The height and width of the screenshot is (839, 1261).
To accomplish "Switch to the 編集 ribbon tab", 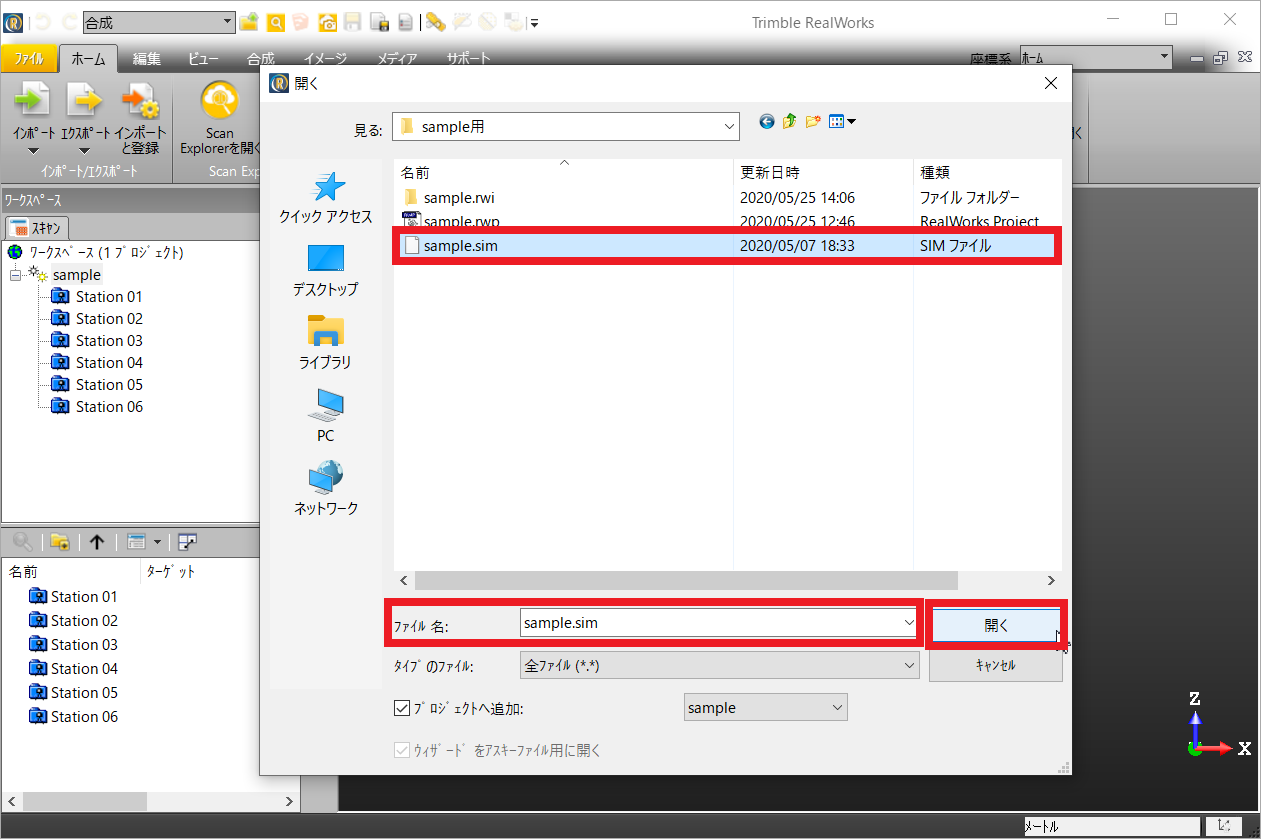I will [147, 59].
